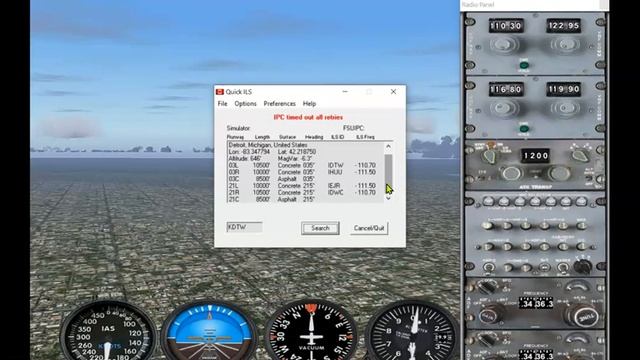Open the File menu in Quick ILS
Image resolution: width=640 pixels, height=360 pixels.
(x=222, y=104)
